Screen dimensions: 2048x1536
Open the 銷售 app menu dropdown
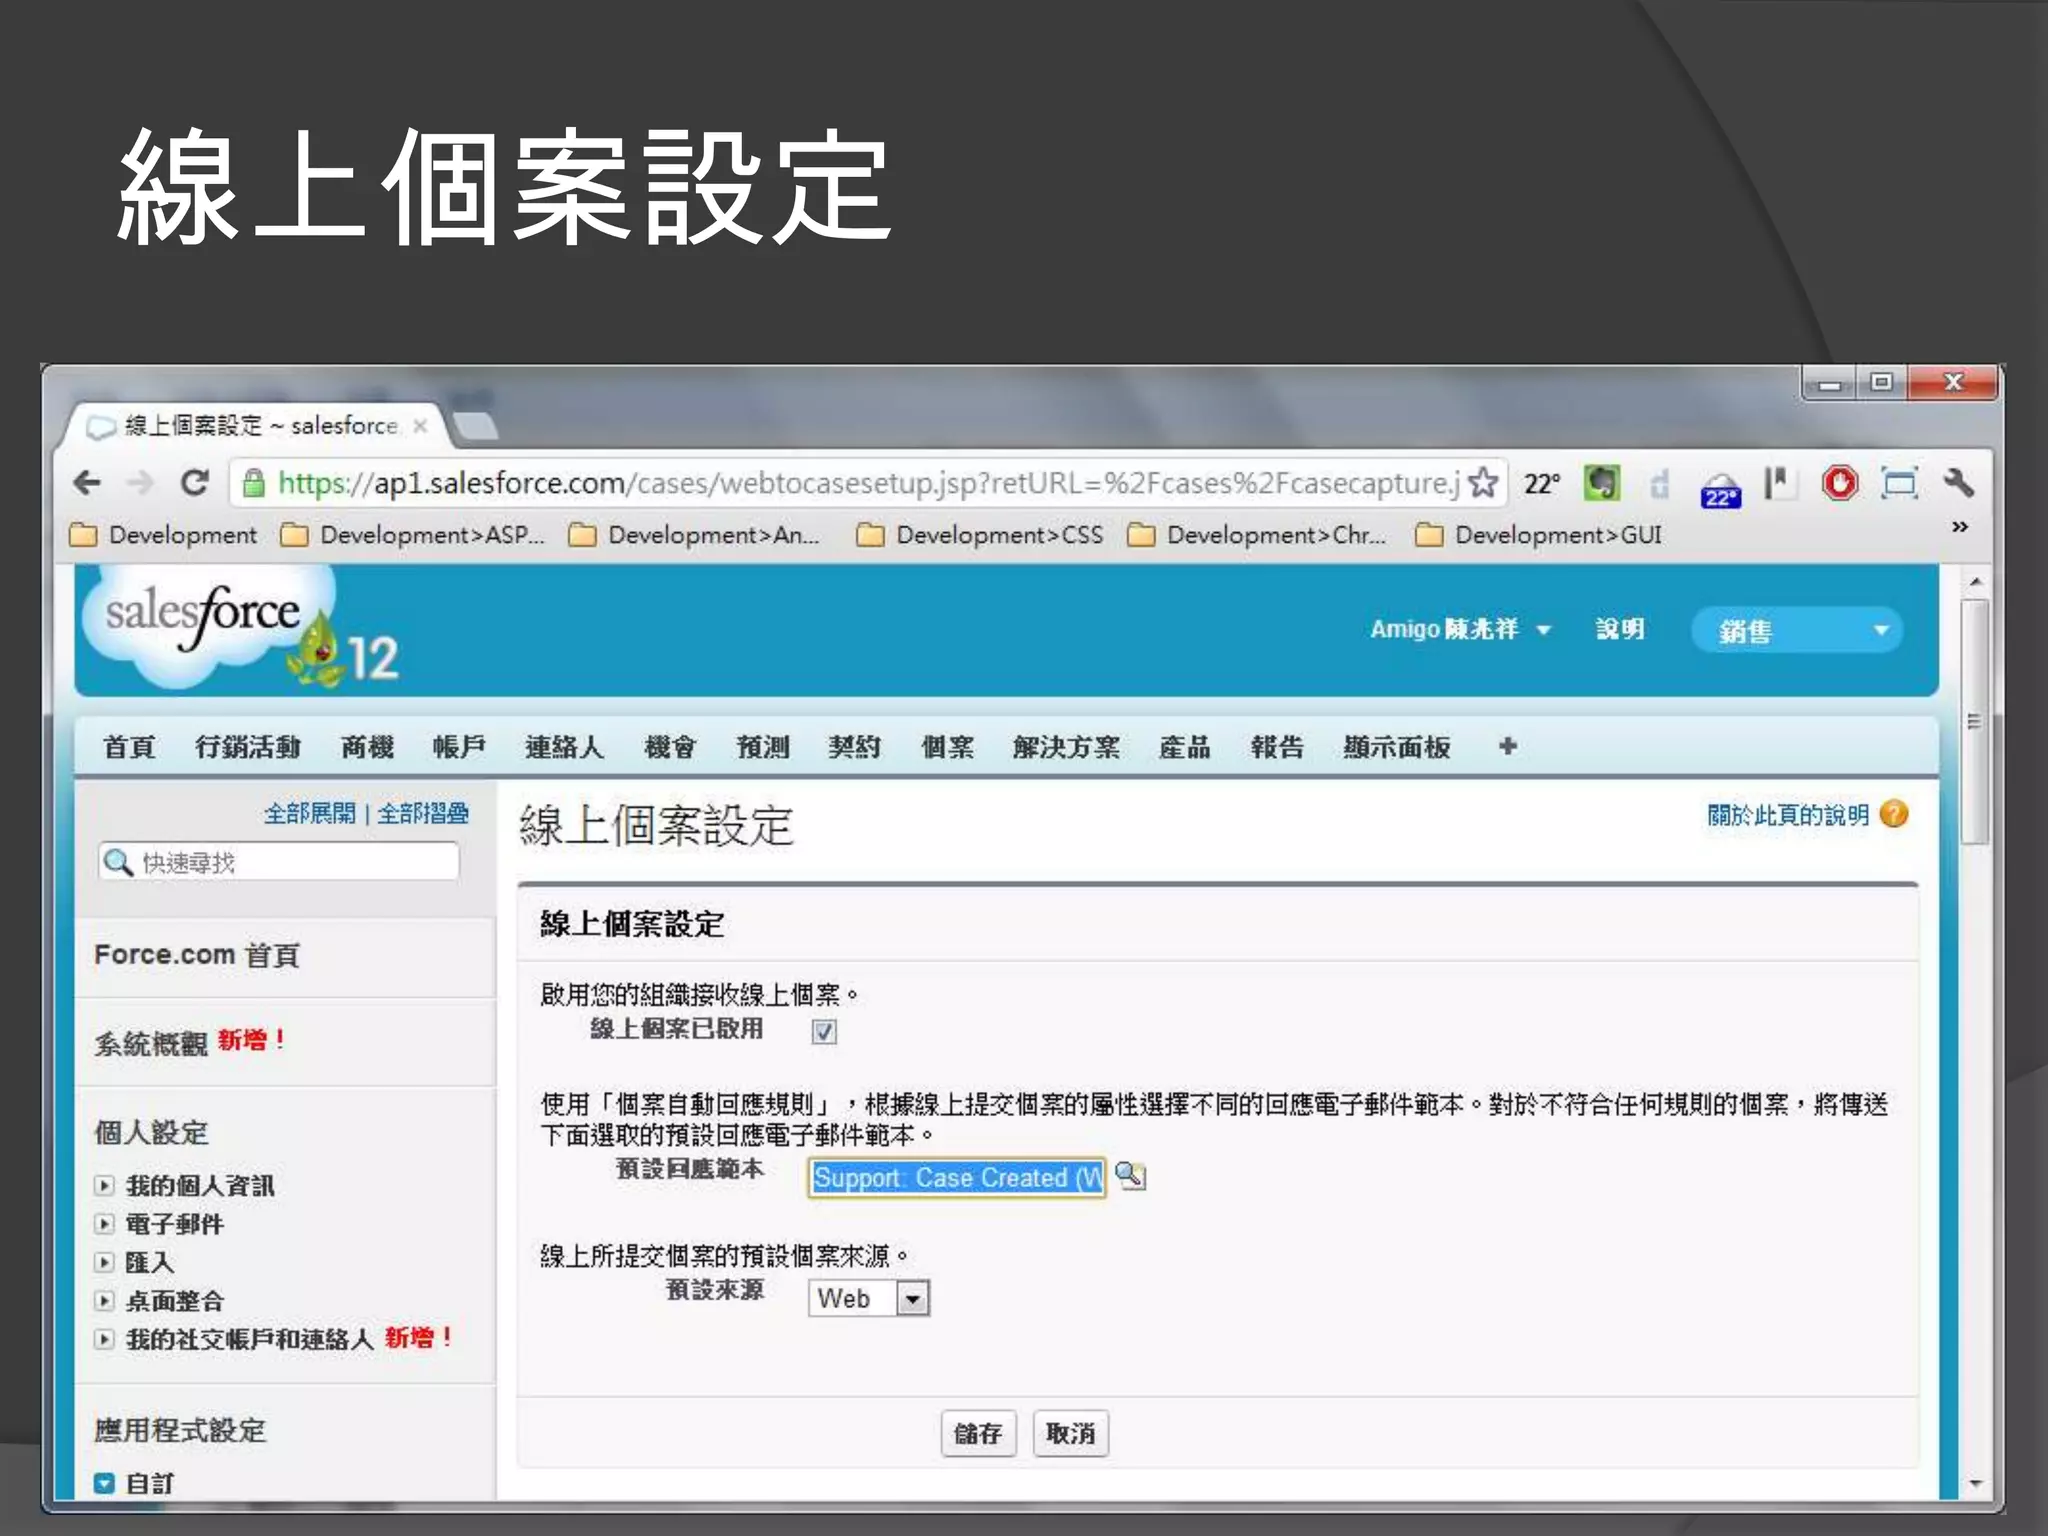point(1797,630)
